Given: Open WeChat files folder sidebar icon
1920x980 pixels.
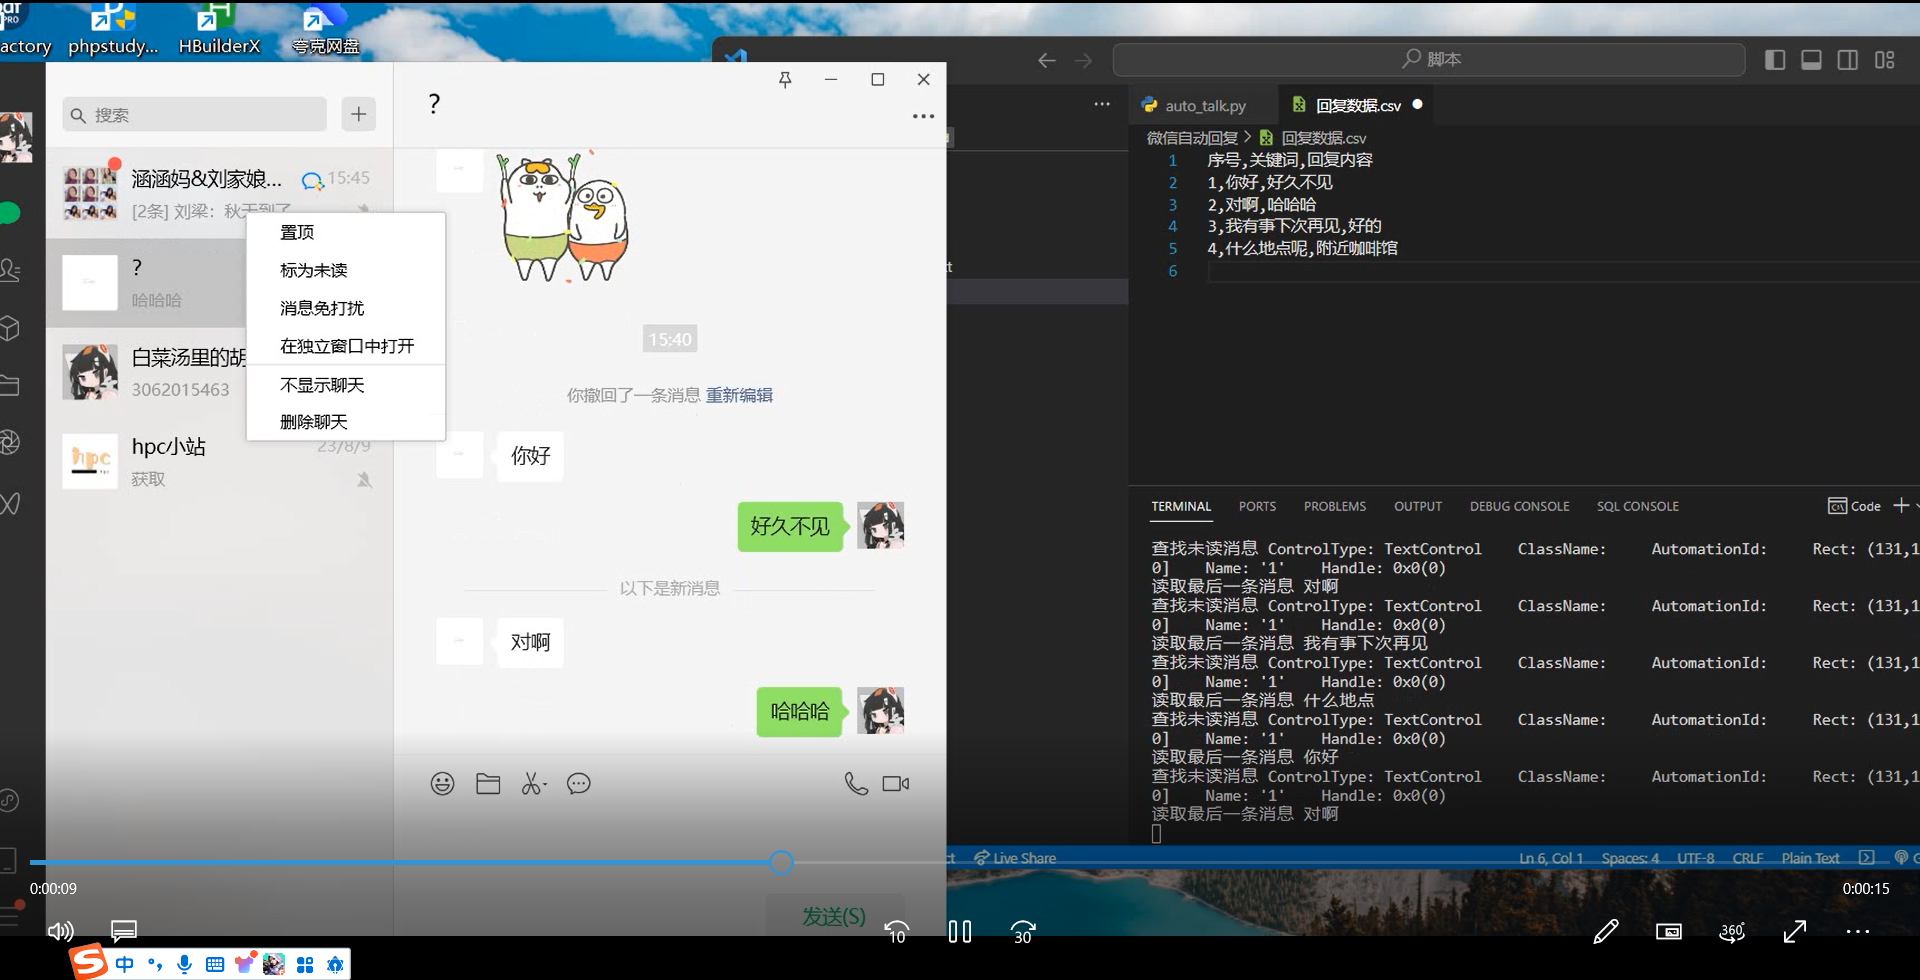Looking at the screenshot, I should point(10,385).
